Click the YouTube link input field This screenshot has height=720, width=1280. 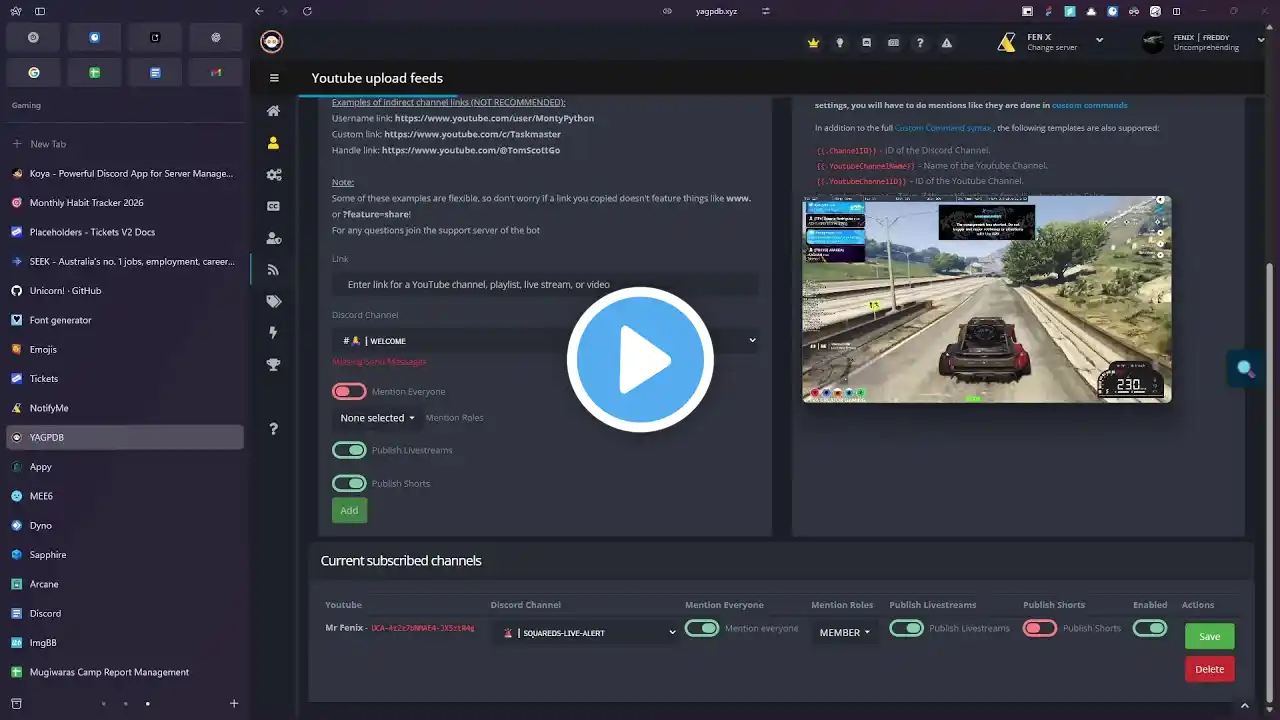[545, 285]
